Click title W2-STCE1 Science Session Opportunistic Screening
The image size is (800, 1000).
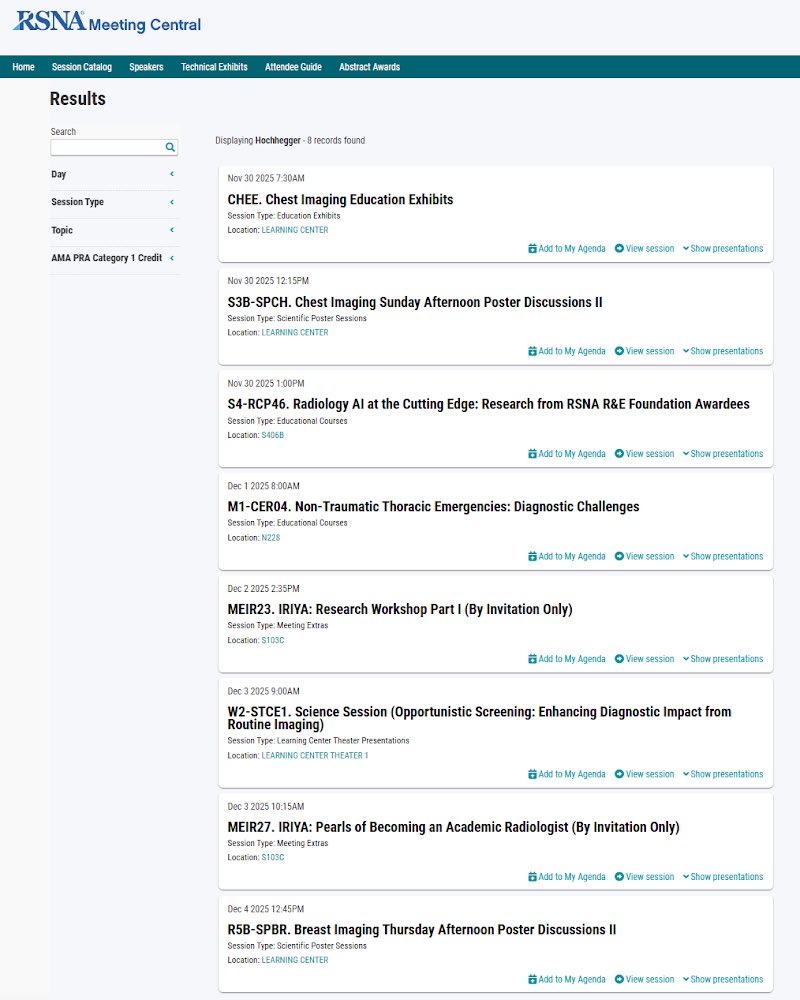pyautogui.click(x=480, y=718)
